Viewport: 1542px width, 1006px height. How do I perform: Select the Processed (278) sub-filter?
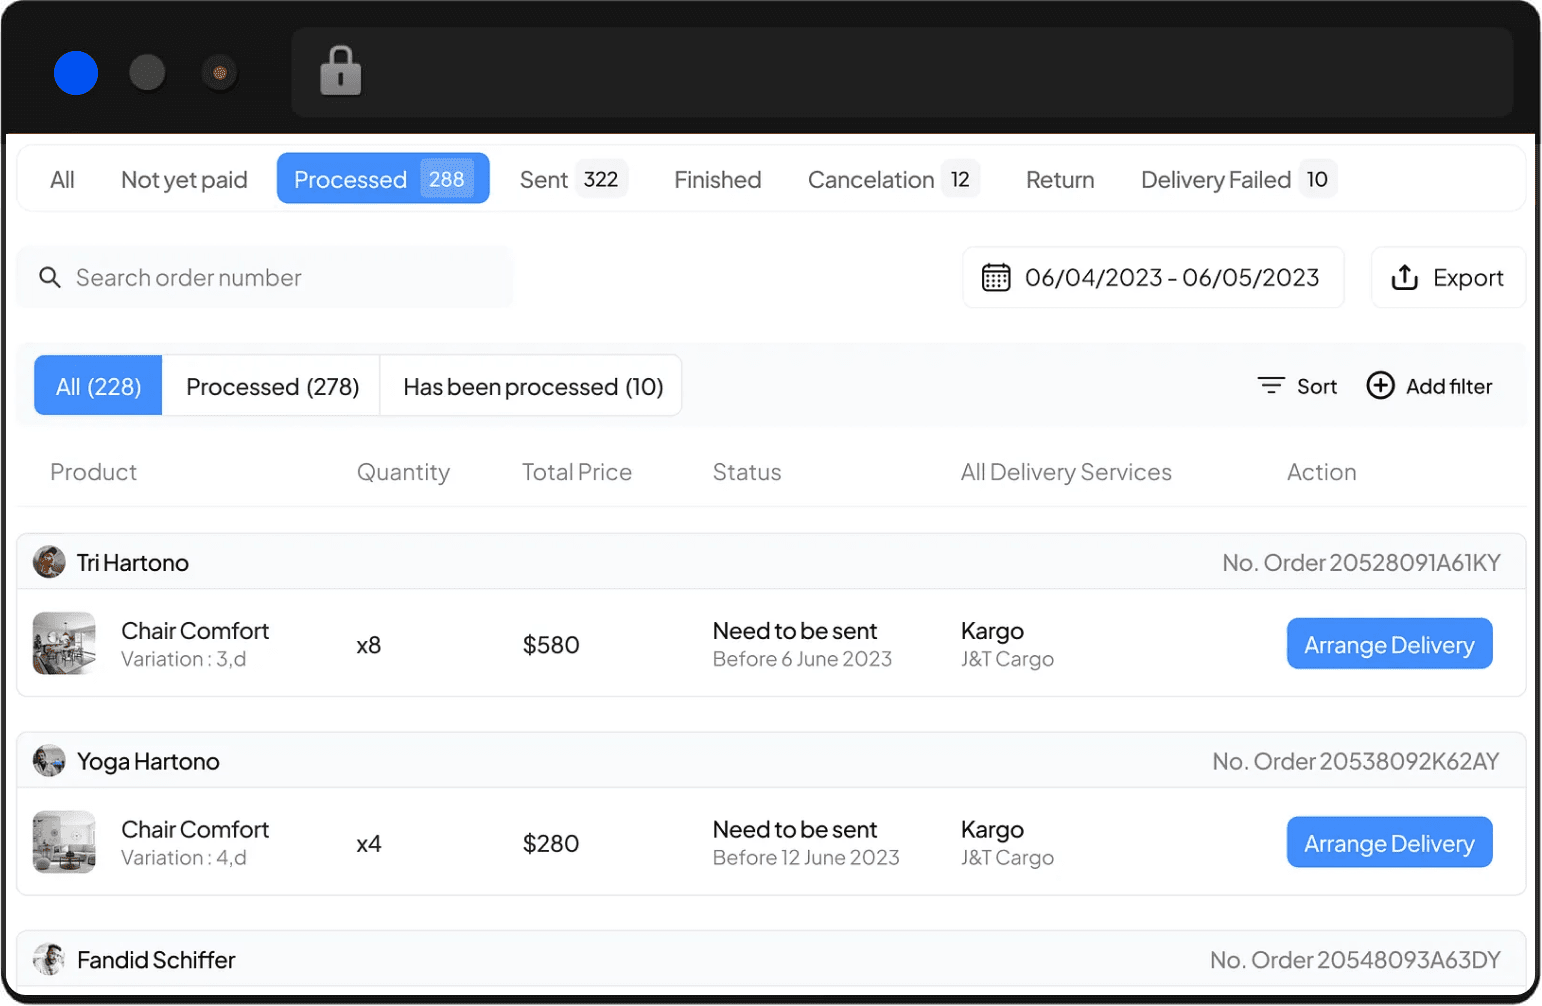click(x=272, y=386)
